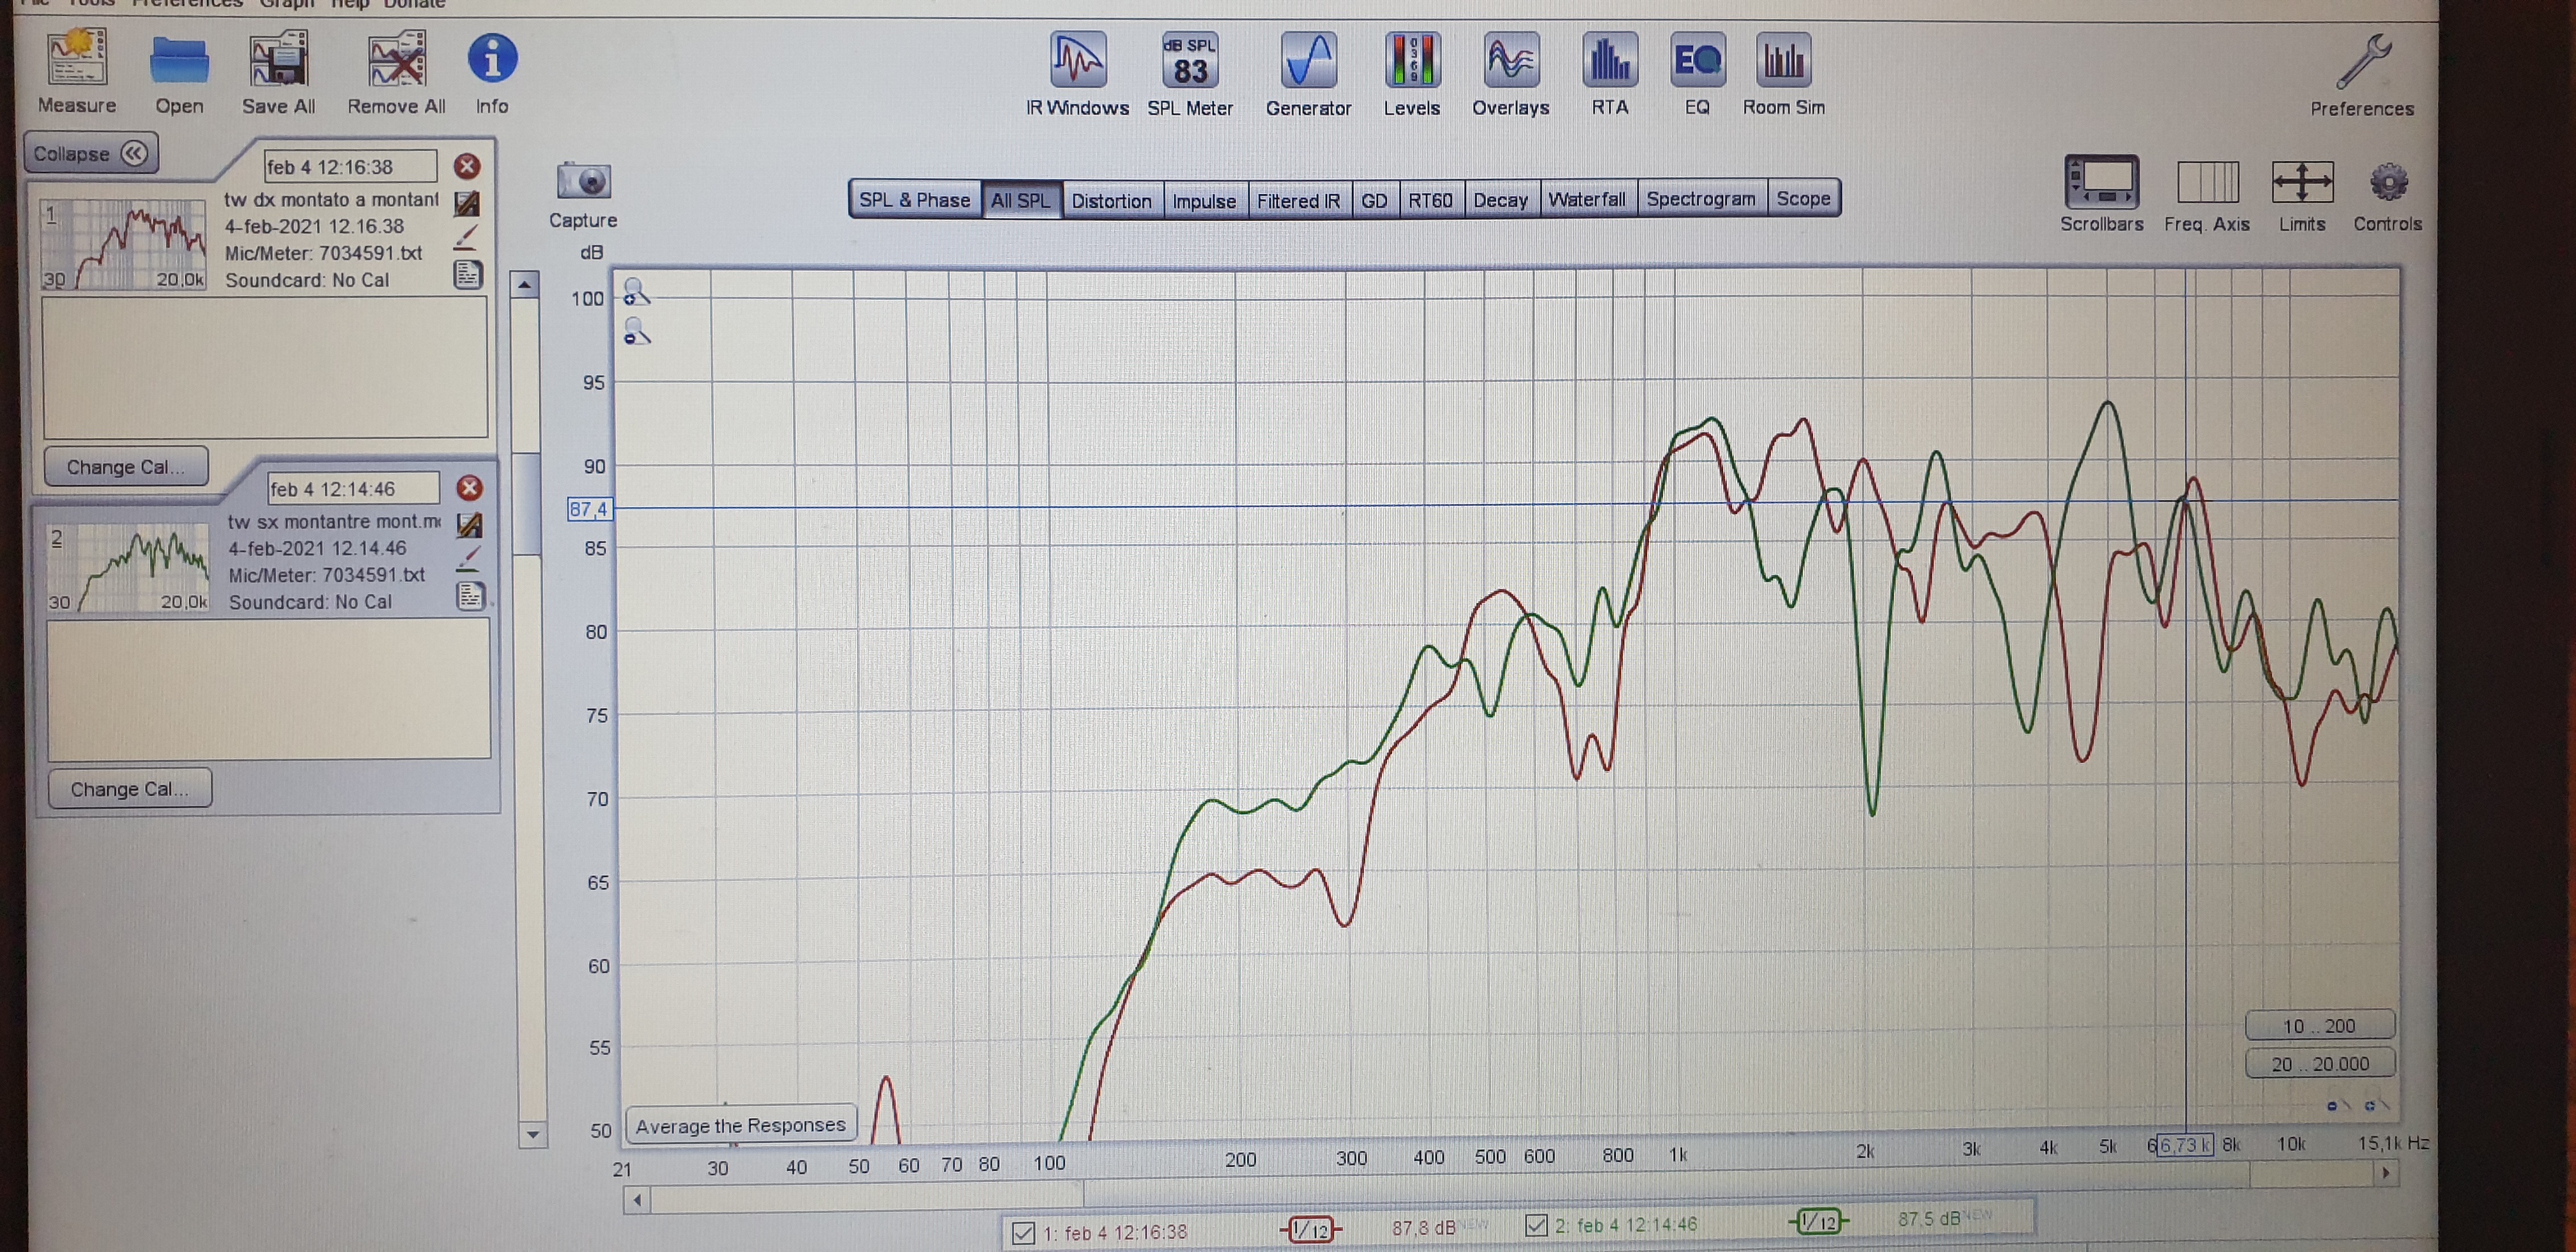Toggle checkbox for trace 2 feb 4 12:14:46
Viewport: 2576px width, 1252px height.
point(1536,1225)
